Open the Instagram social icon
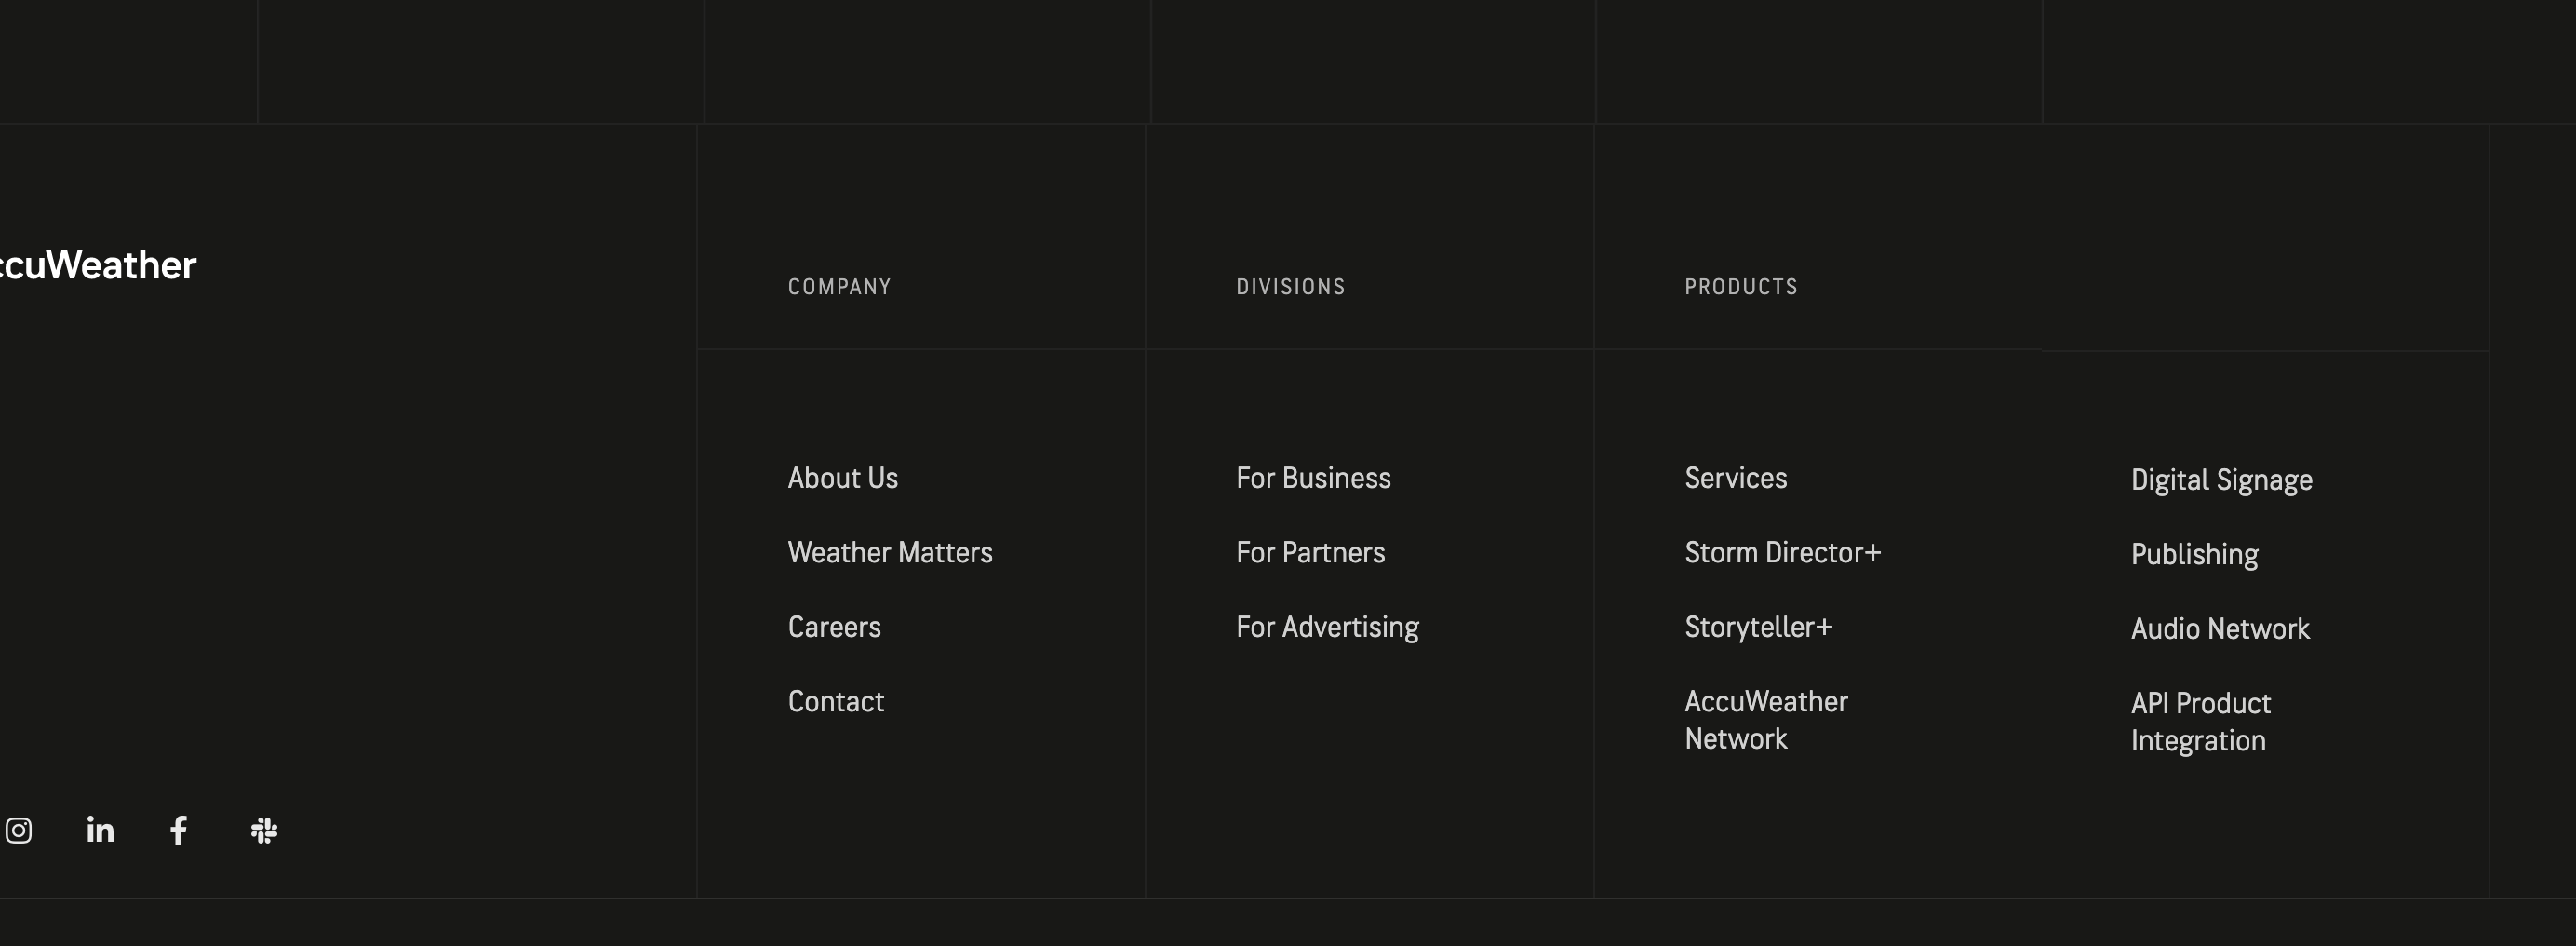The width and height of the screenshot is (2576, 946). click(x=19, y=830)
